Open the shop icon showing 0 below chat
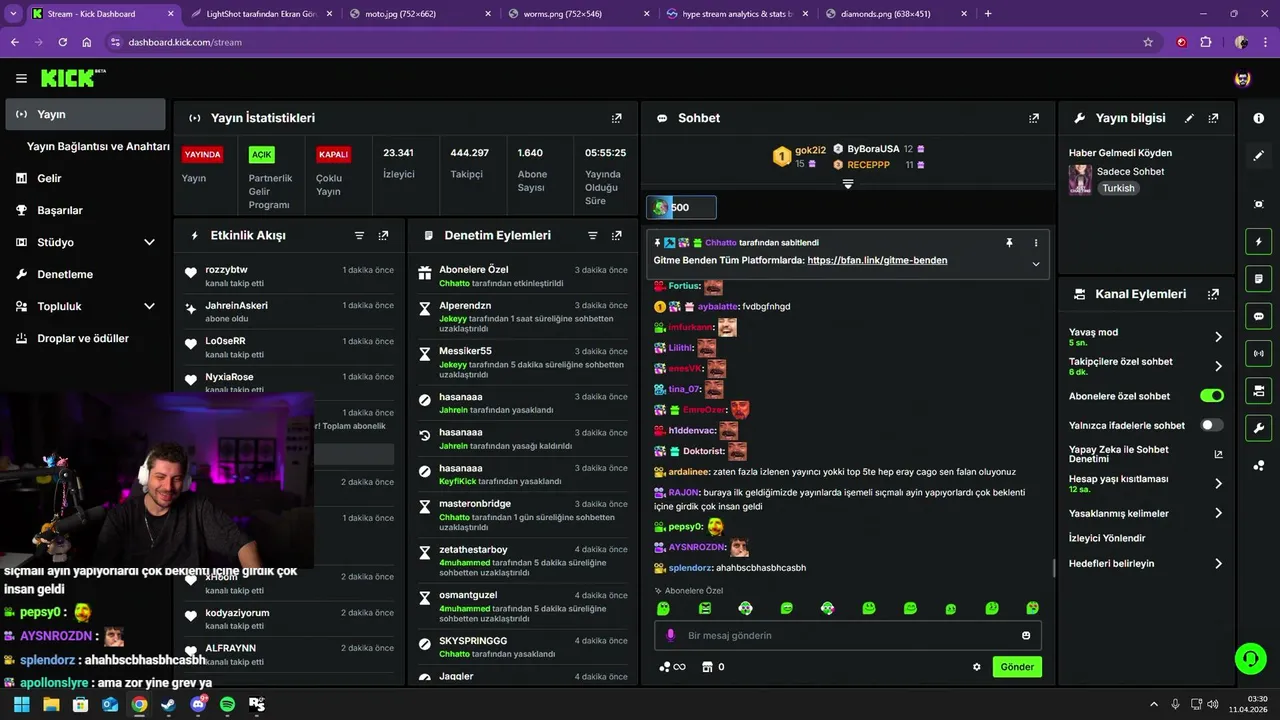Image resolution: width=1280 pixels, height=720 pixels. (713, 667)
